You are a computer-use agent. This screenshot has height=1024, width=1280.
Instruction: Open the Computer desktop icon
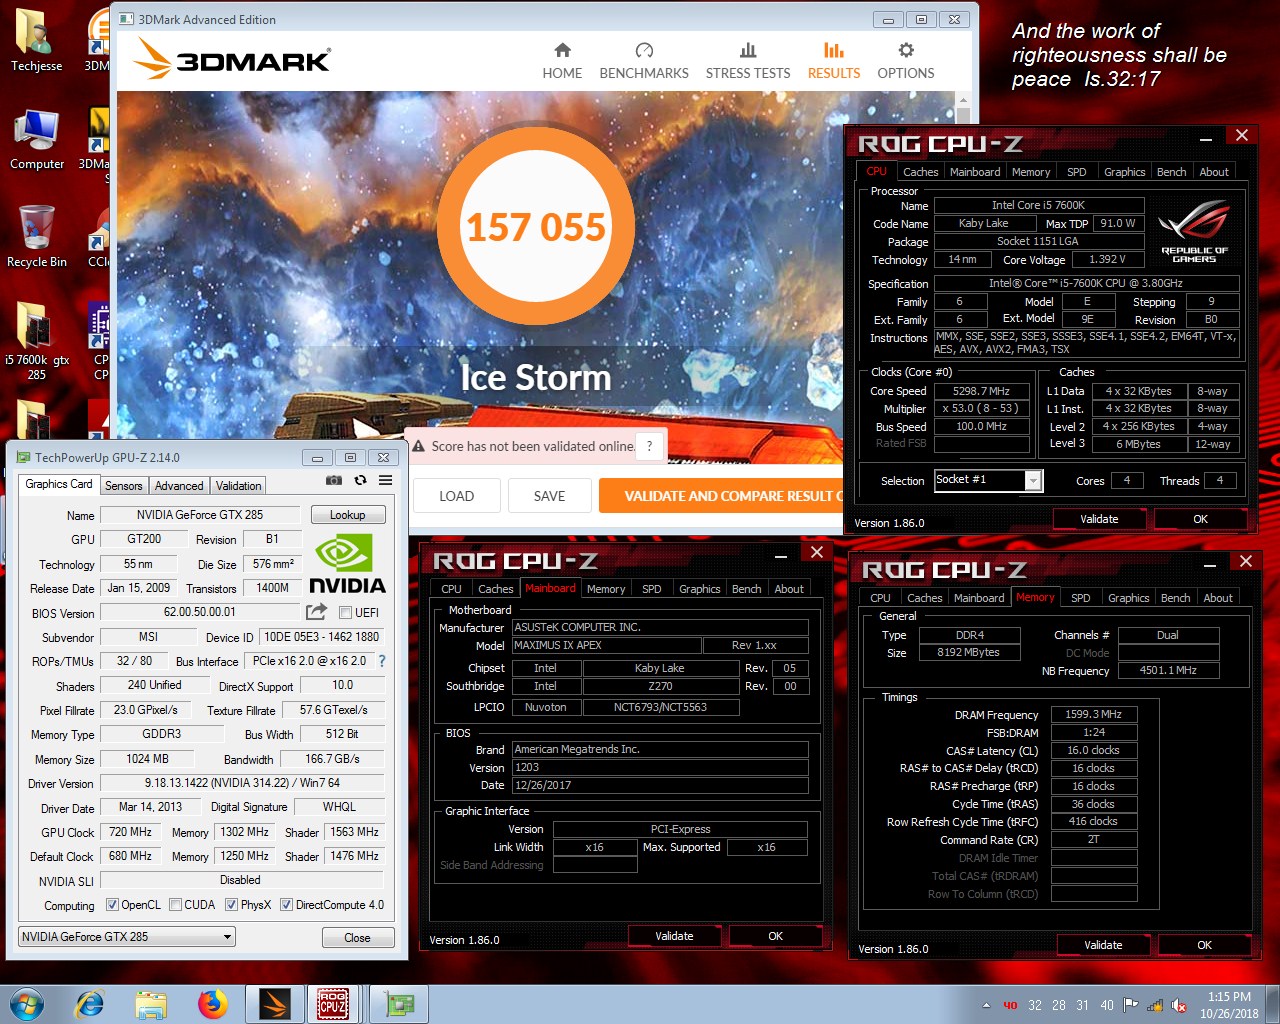pos(36,140)
